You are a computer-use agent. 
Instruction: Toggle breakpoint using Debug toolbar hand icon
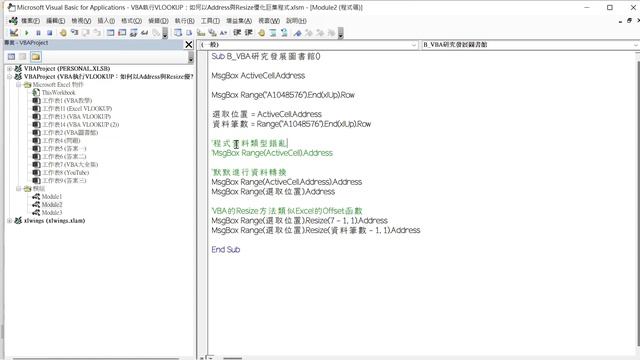(x=63, y=33)
